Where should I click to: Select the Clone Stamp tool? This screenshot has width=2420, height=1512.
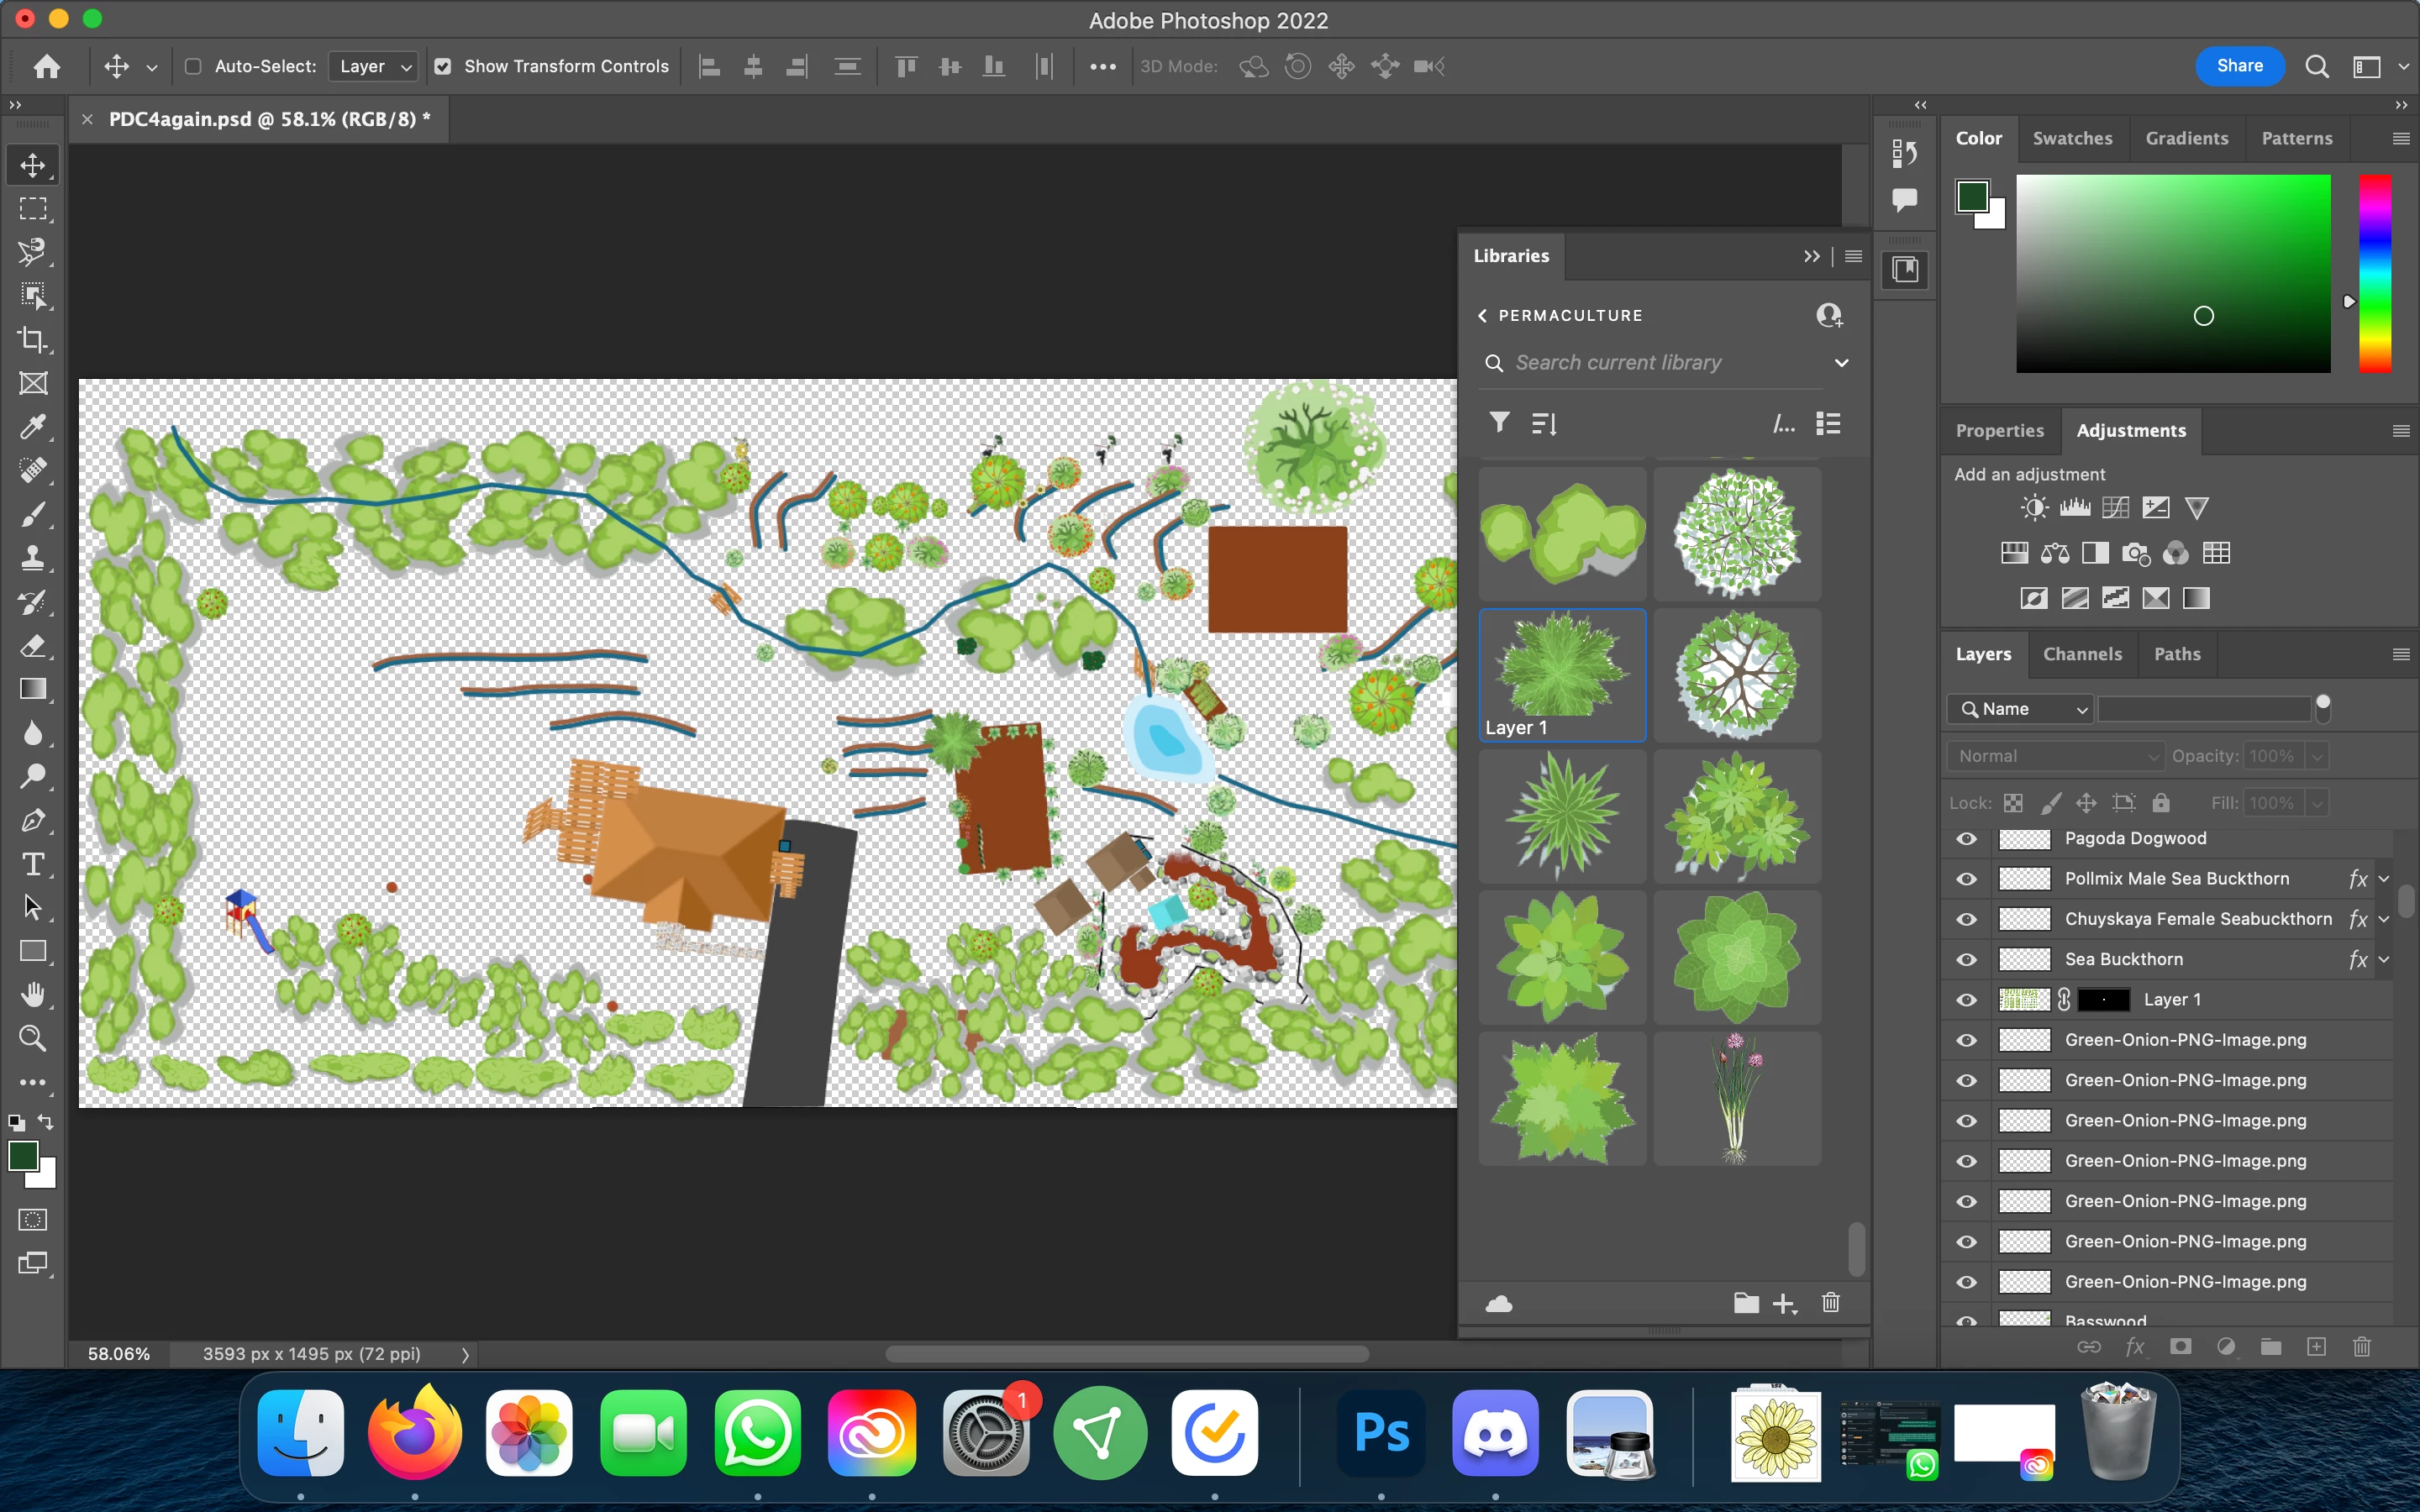click(33, 558)
